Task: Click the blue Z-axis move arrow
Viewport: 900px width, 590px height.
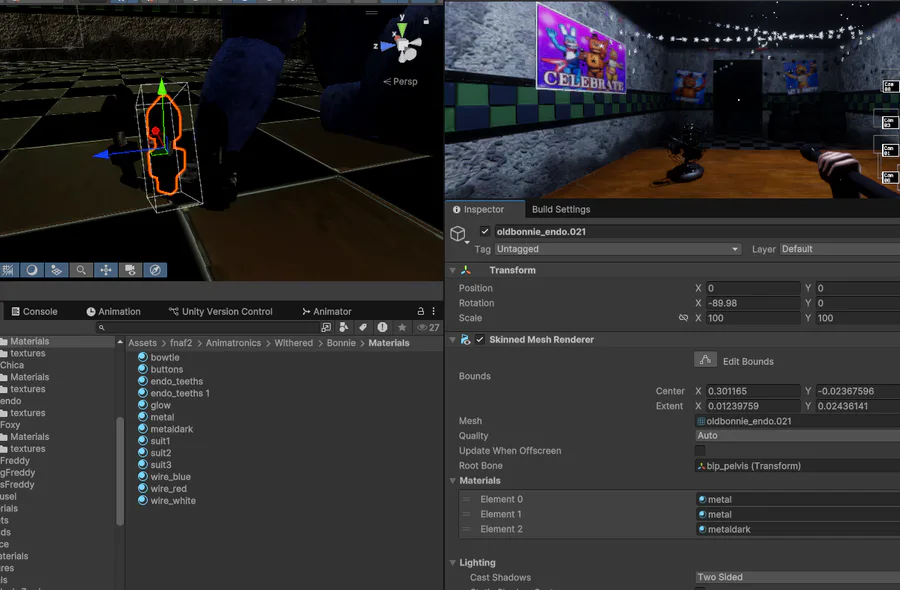Action: click(x=102, y=154)
